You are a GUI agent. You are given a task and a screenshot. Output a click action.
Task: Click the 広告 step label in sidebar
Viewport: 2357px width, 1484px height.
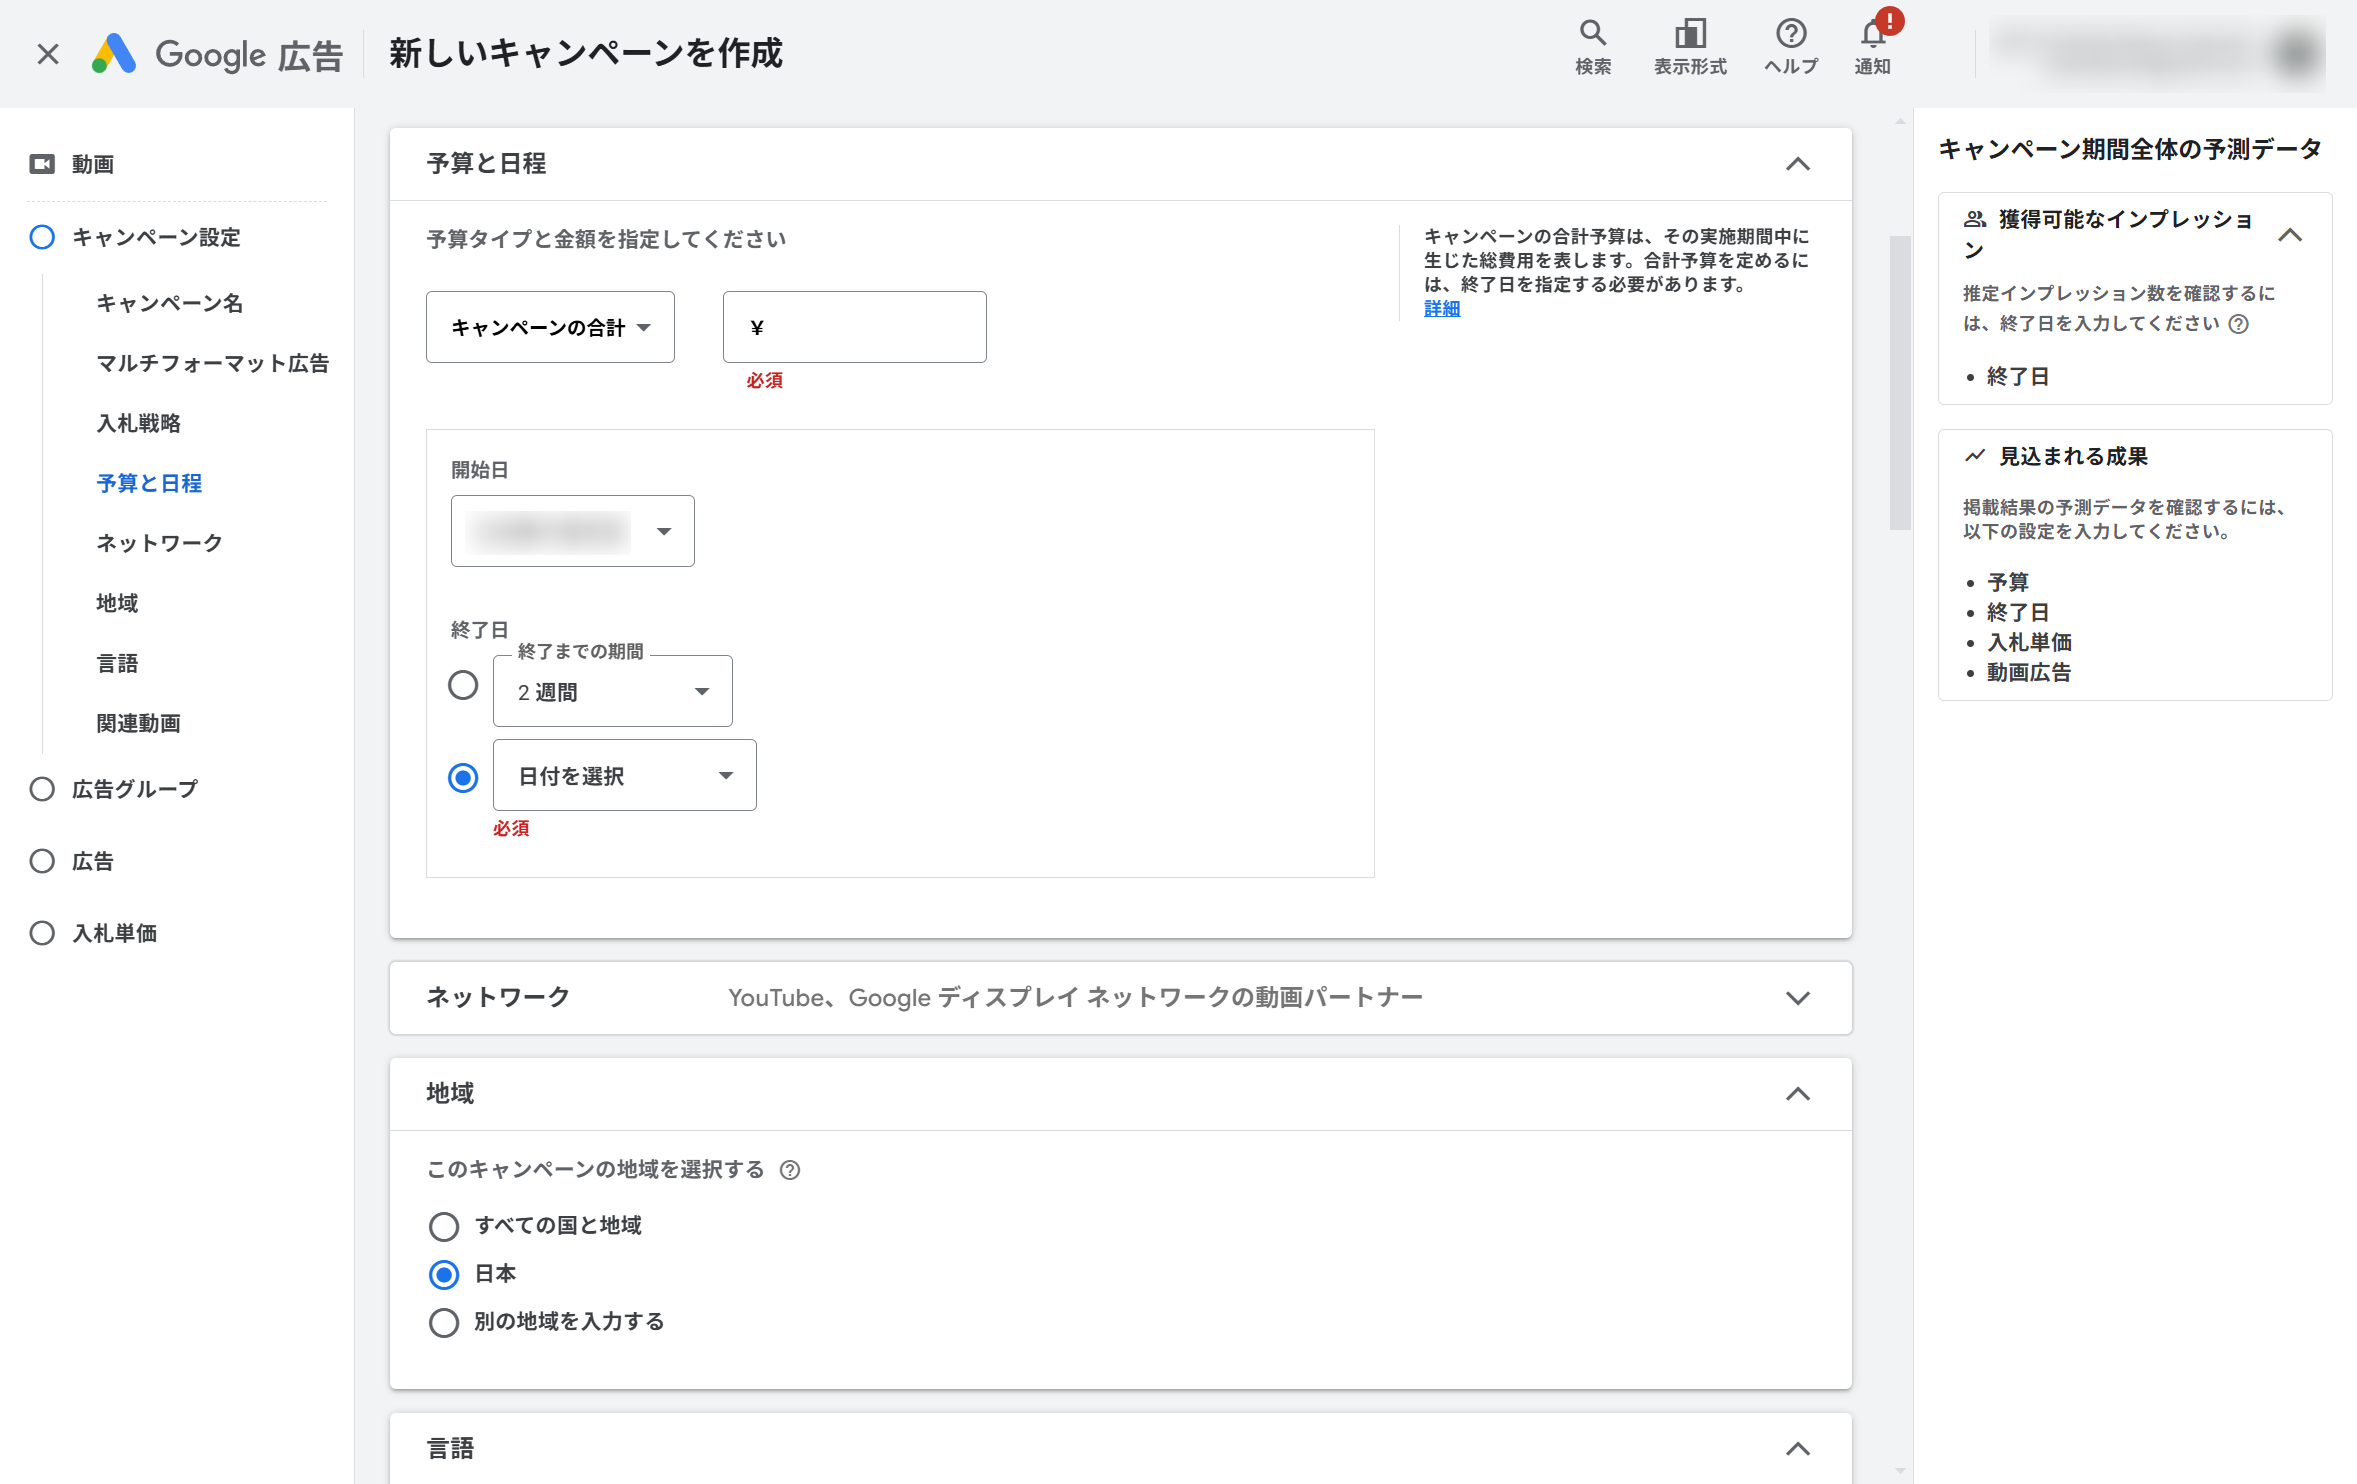[93, 861]
